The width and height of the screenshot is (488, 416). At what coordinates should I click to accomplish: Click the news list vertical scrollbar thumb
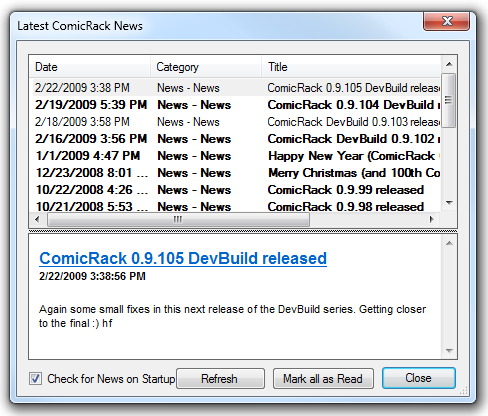point(449,100)
